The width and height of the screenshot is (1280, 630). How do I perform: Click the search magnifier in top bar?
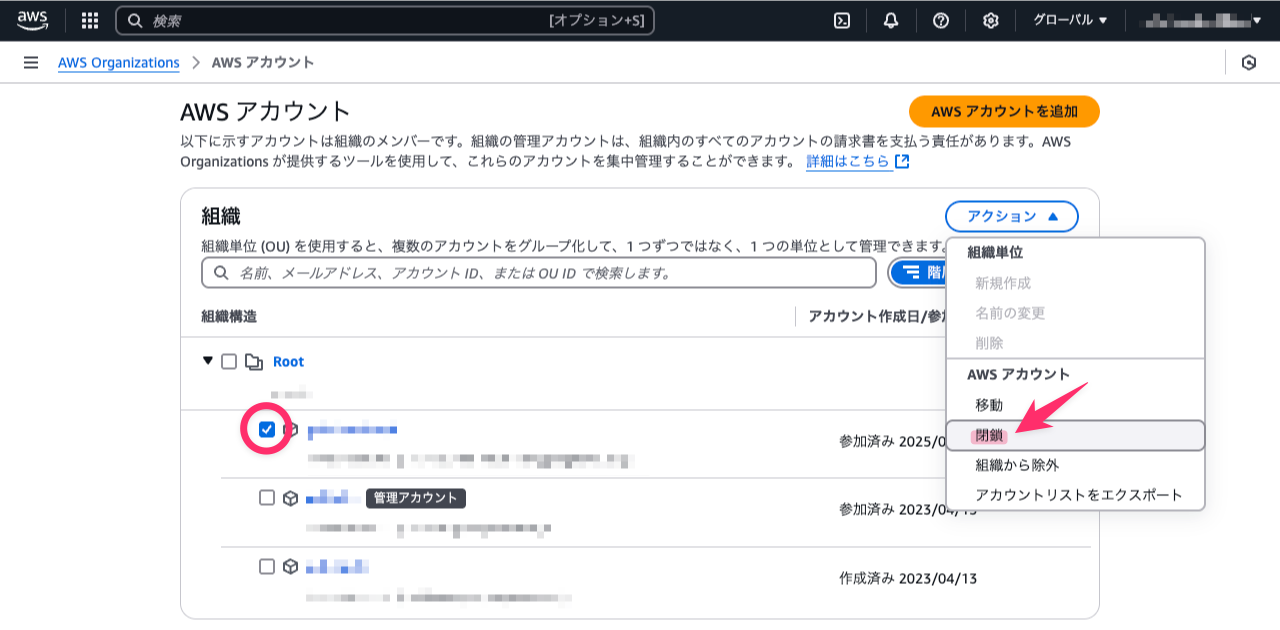(x=135, y=20)
